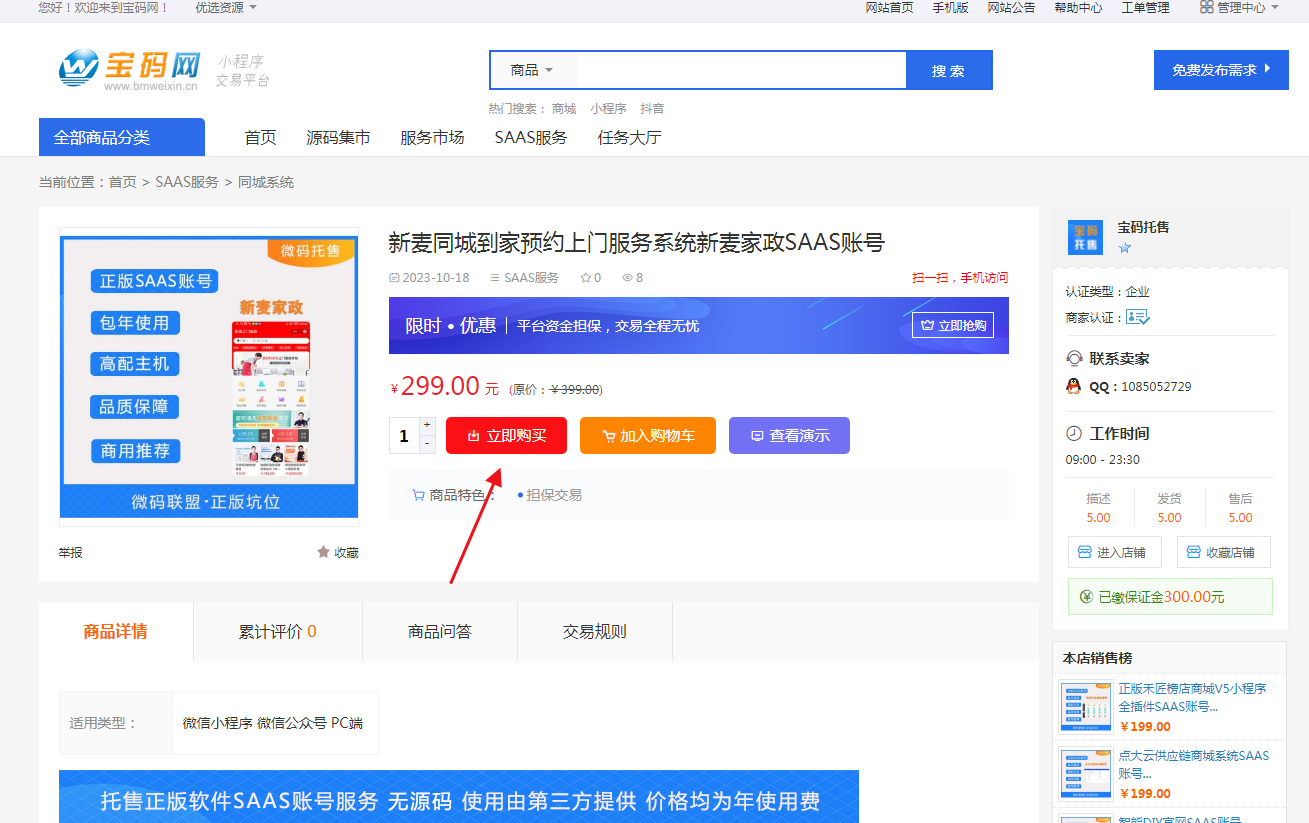Click the 宝码网 site logo
Screen dimensions: 1309x823
click(x=130, y=68)
